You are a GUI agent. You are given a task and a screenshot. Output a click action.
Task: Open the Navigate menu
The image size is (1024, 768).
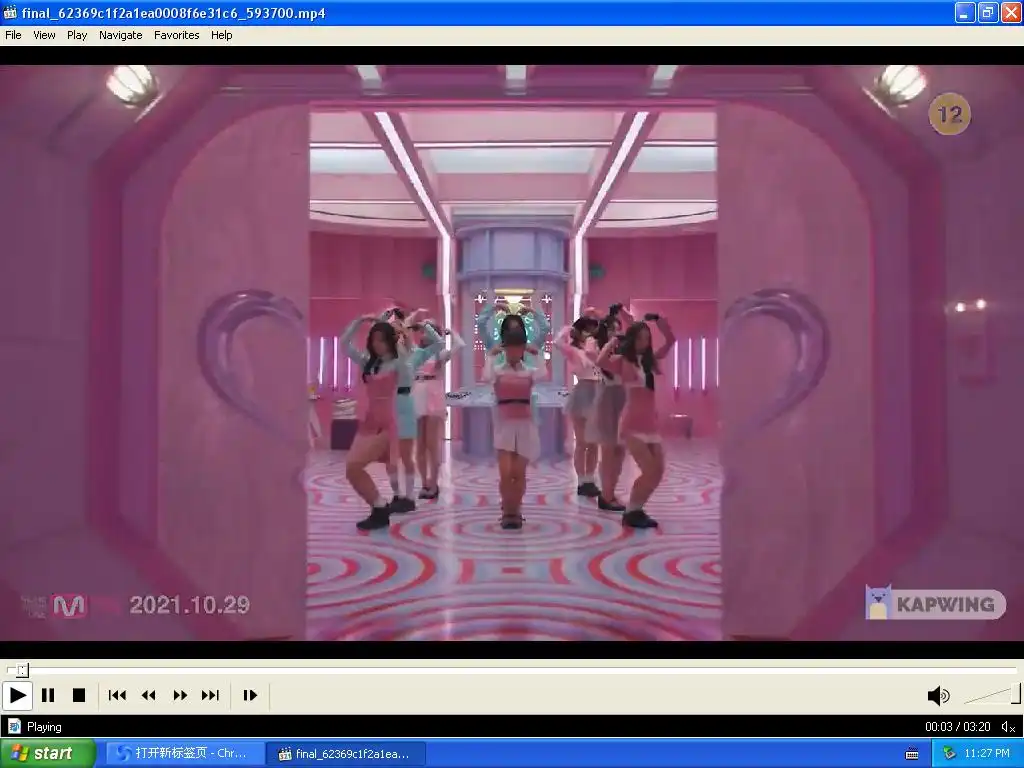click(x=121, y=35)
